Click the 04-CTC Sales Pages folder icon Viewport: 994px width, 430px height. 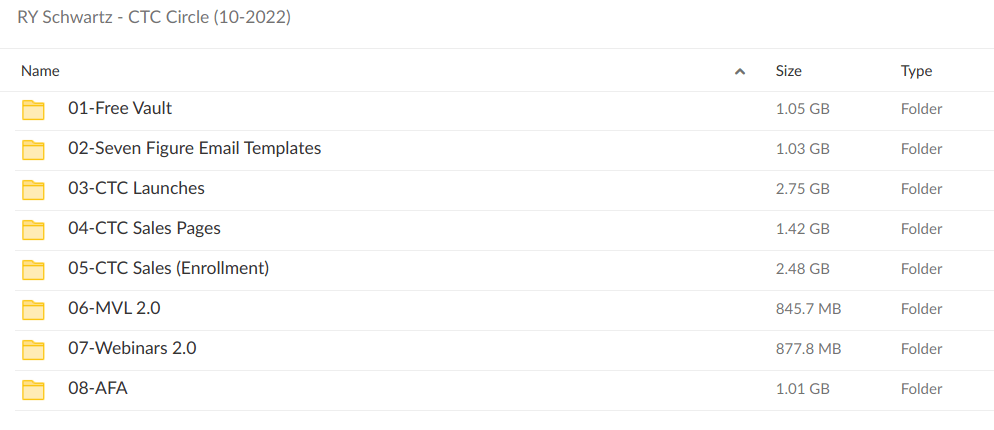click(x=34, y=229)
